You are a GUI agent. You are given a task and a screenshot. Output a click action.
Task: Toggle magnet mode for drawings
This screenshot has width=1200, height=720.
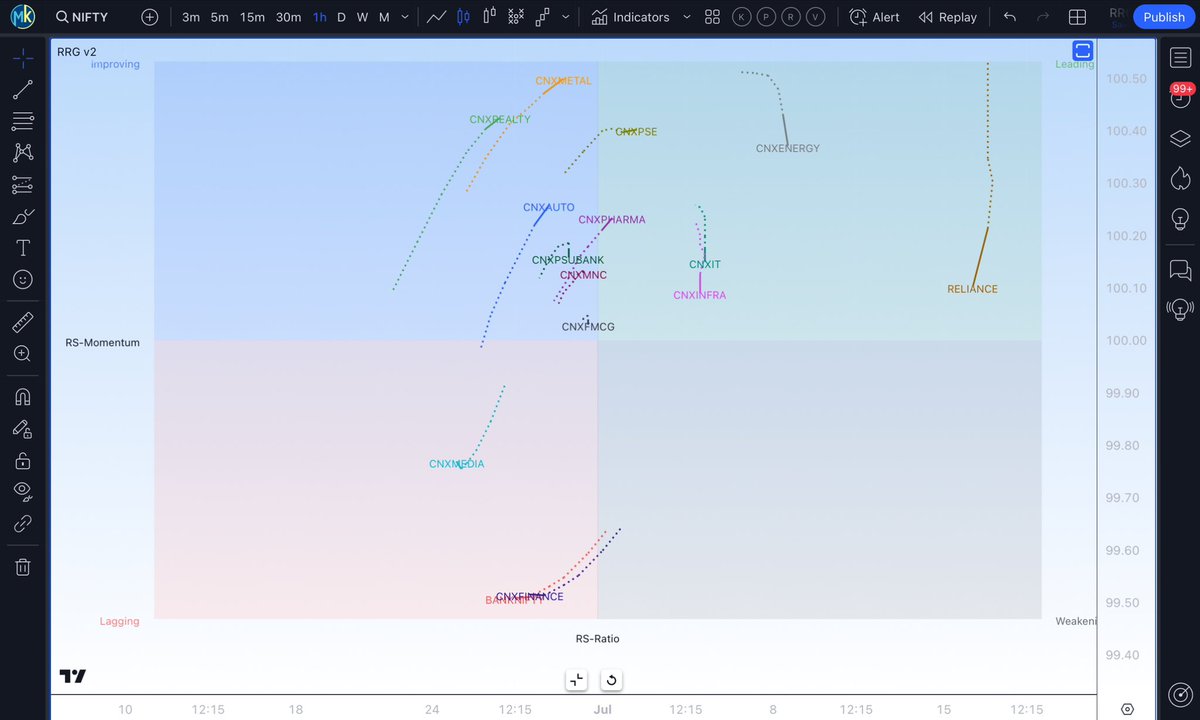point(22,396)
